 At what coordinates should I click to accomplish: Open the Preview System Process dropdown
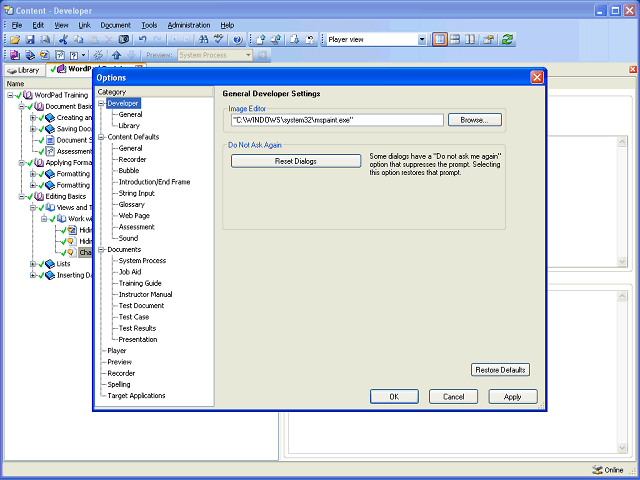248,55
